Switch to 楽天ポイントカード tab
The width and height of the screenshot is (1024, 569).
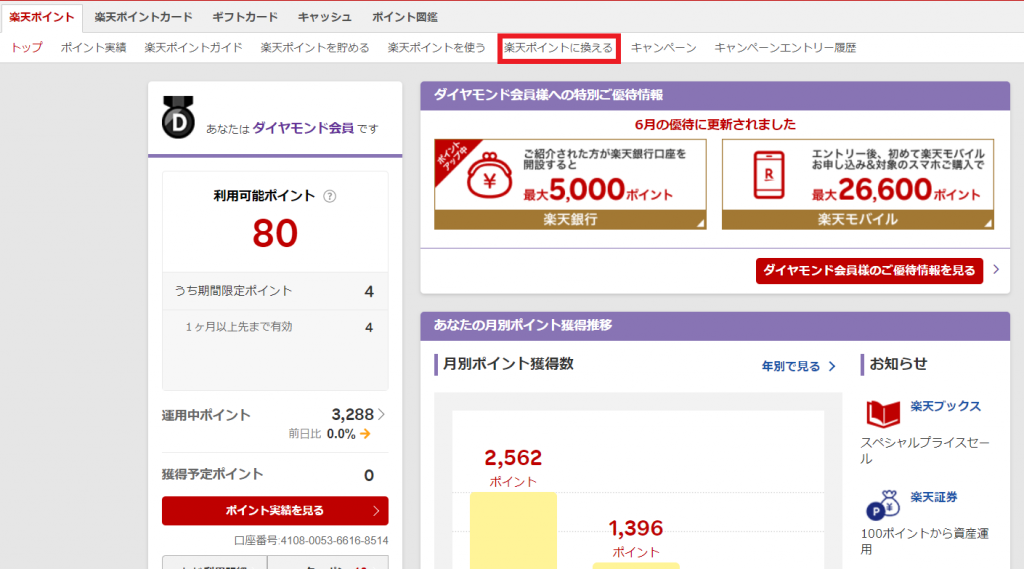[143, 18]
